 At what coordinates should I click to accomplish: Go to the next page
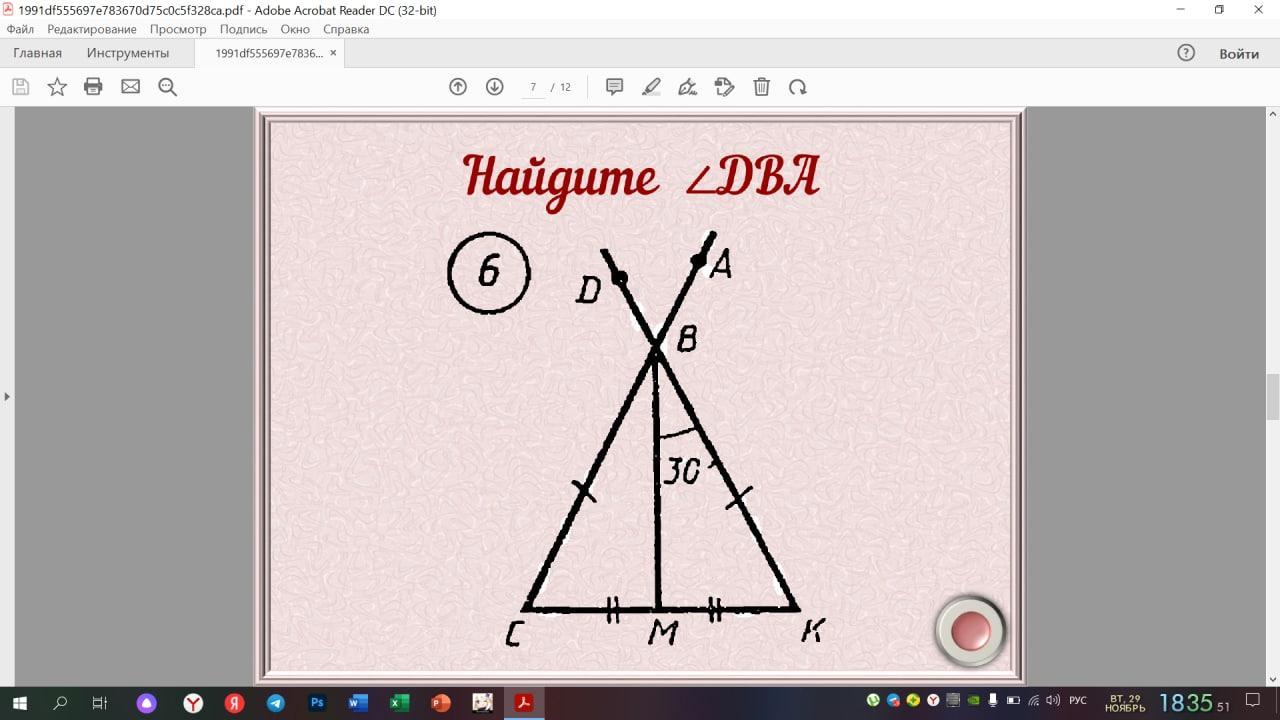click(494, 87)
